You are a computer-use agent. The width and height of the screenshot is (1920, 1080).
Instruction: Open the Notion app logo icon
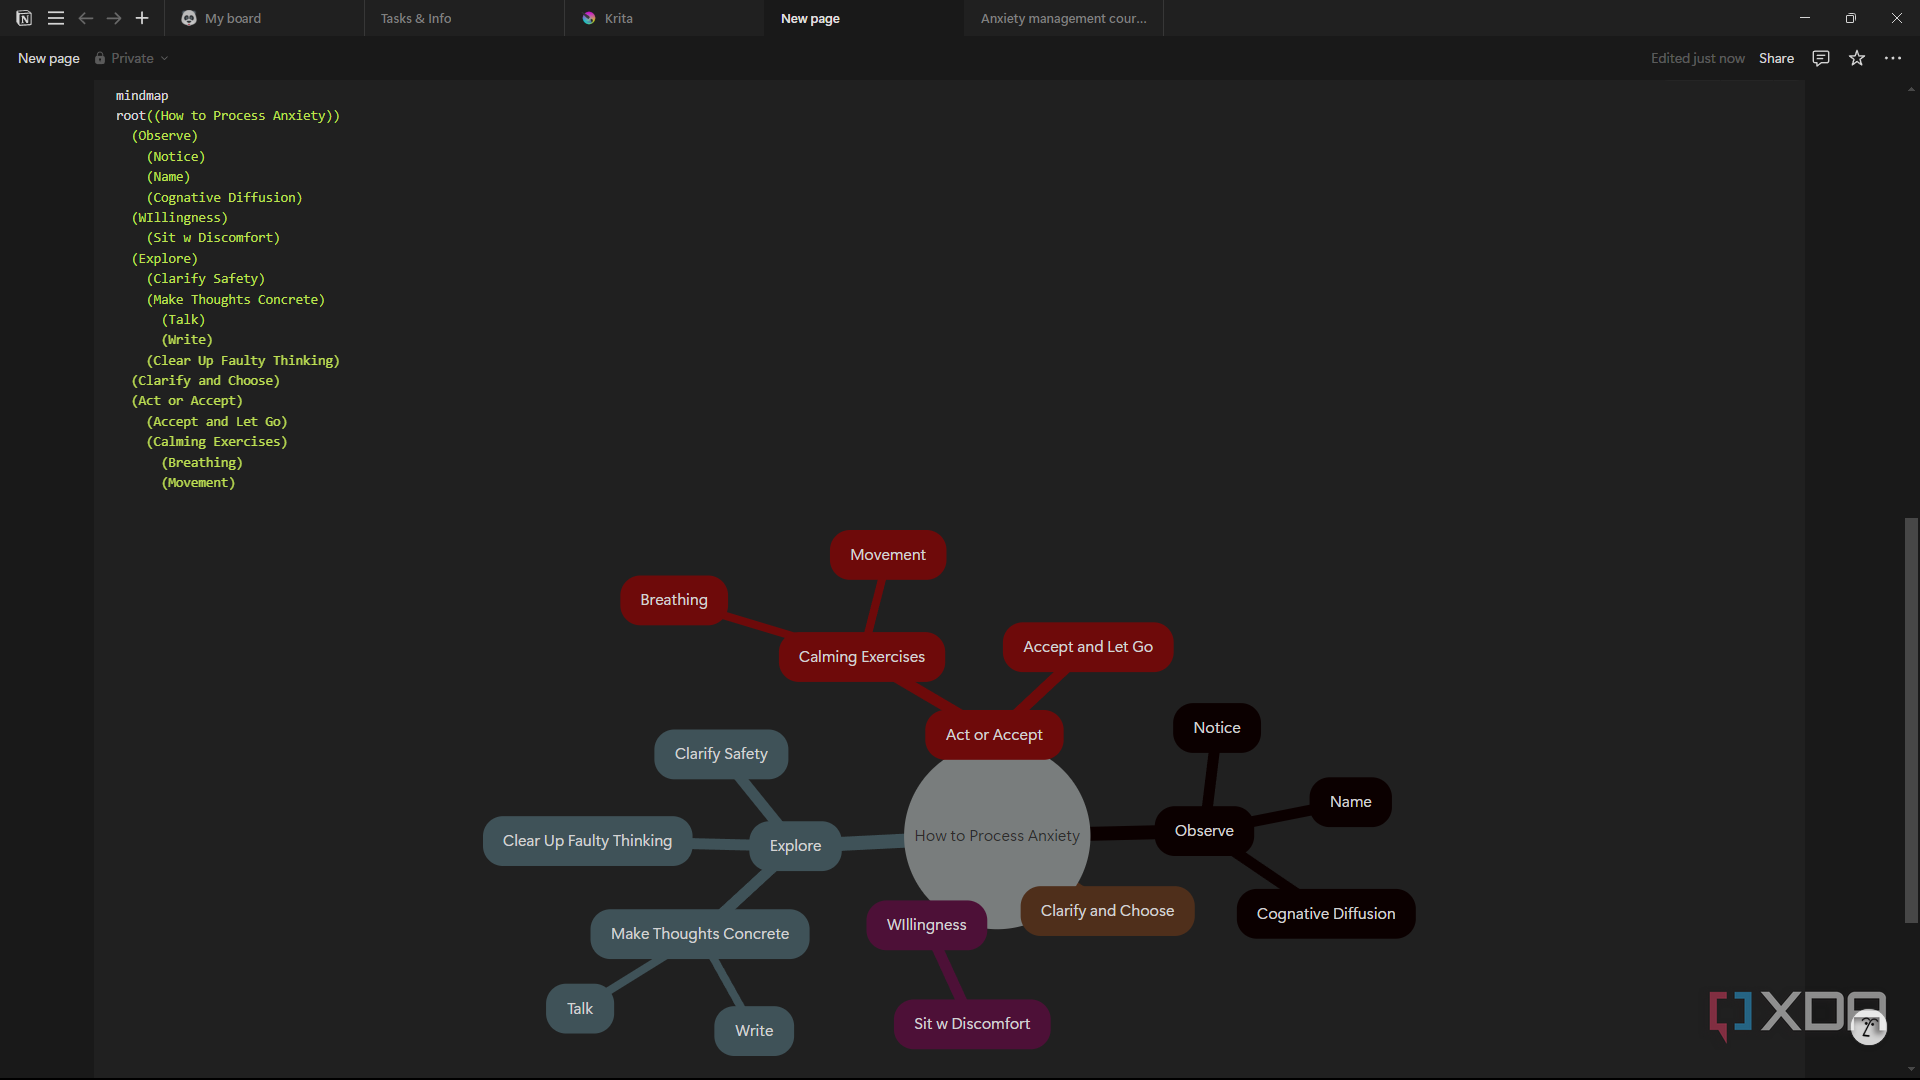(24, 18)
